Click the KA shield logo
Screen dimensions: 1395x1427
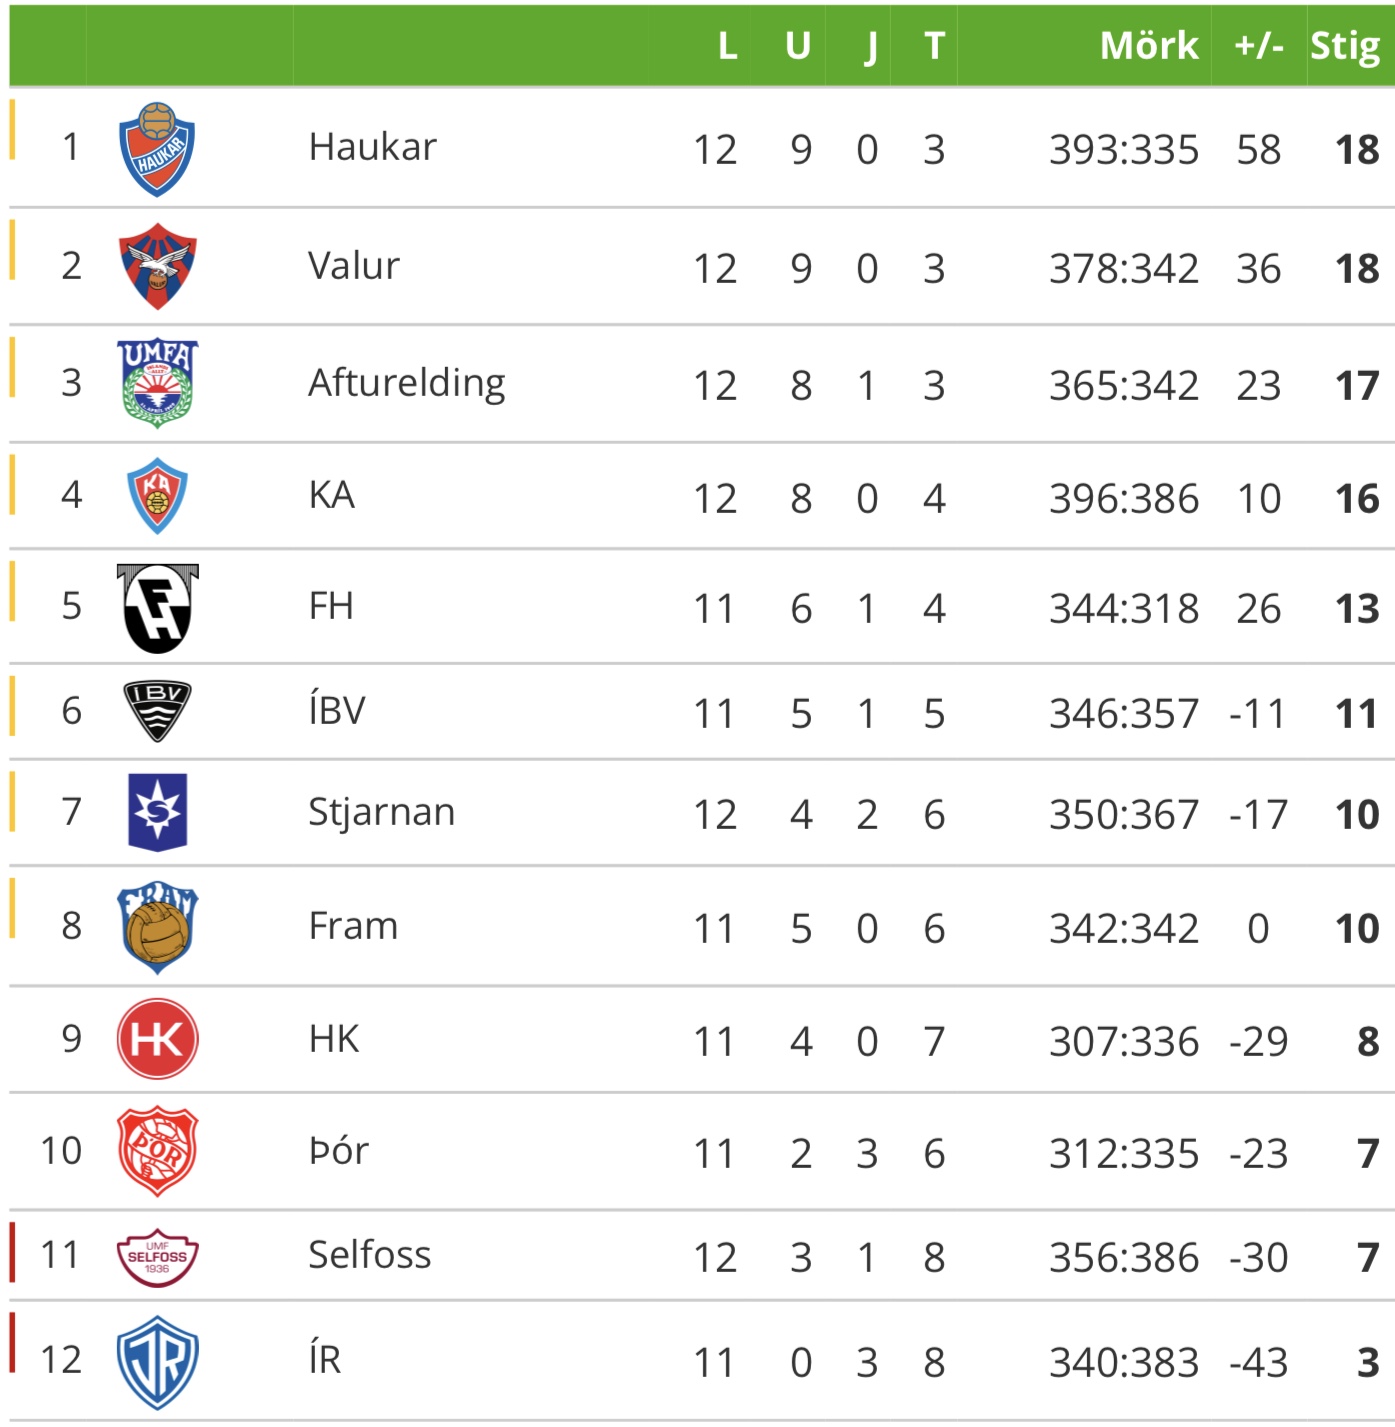[x=157, y=496]
